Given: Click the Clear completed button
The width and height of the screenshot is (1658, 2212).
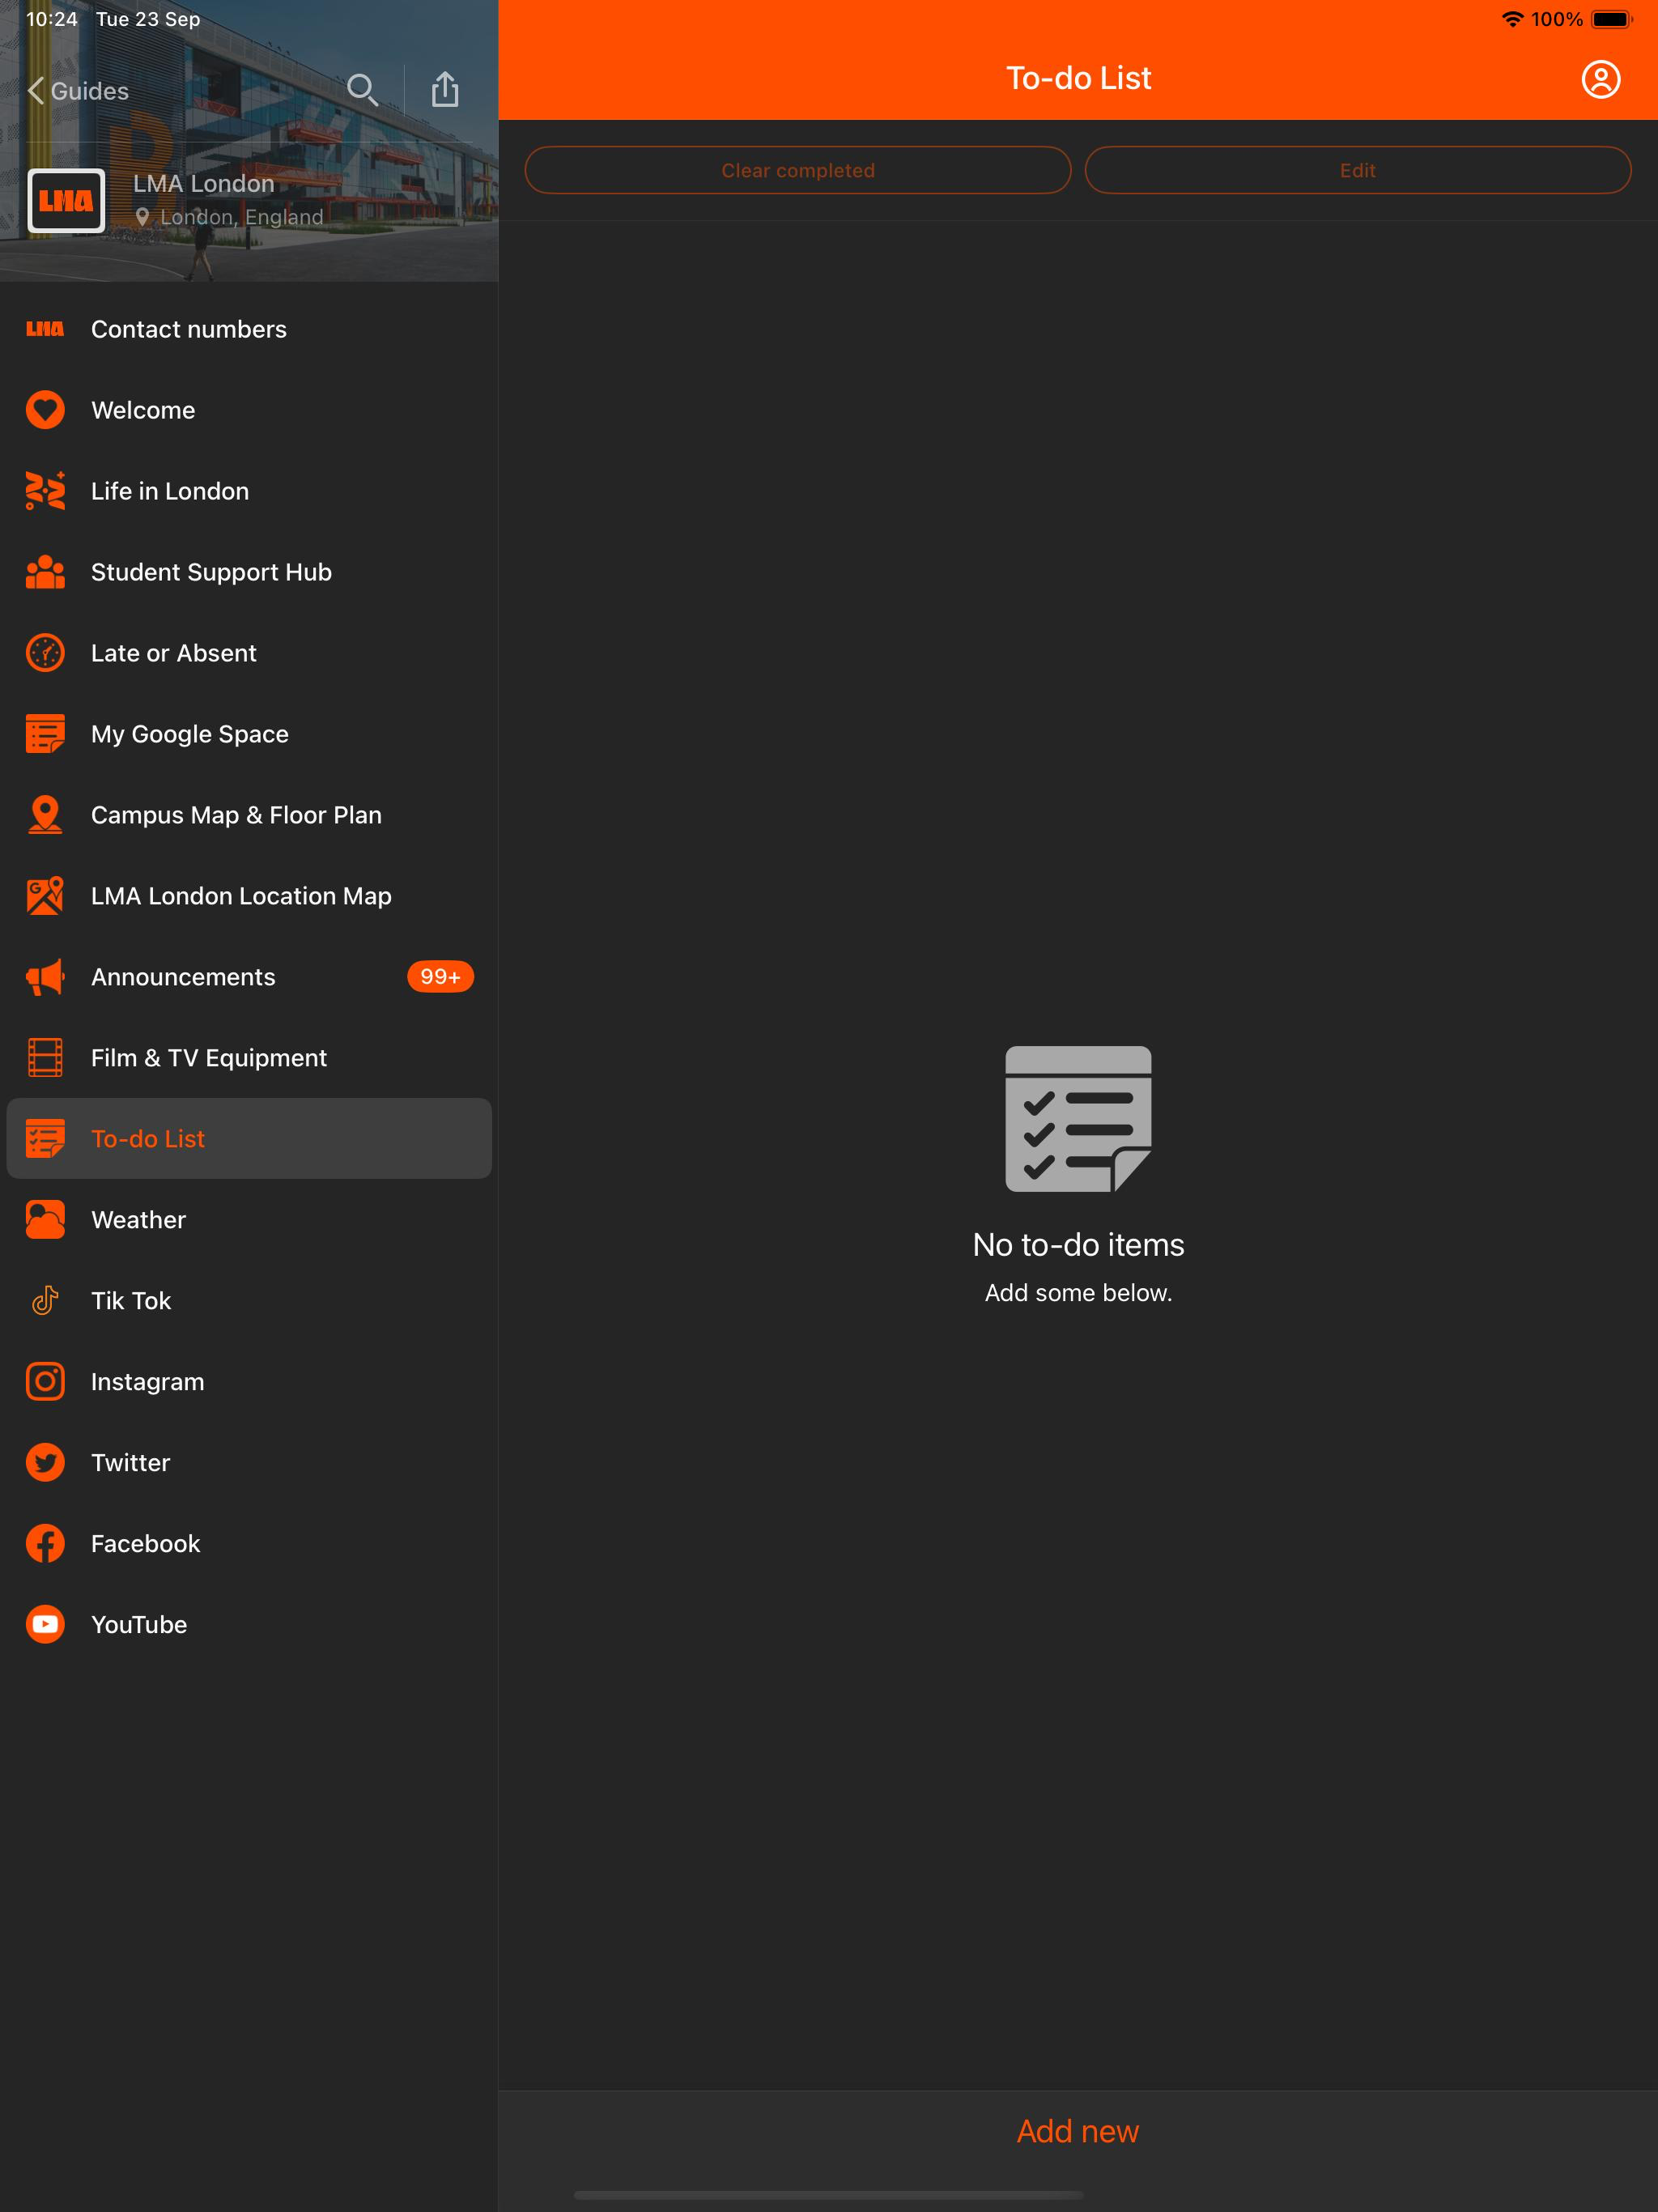Looking at the screenshot, I should click(x=798, y=170).
